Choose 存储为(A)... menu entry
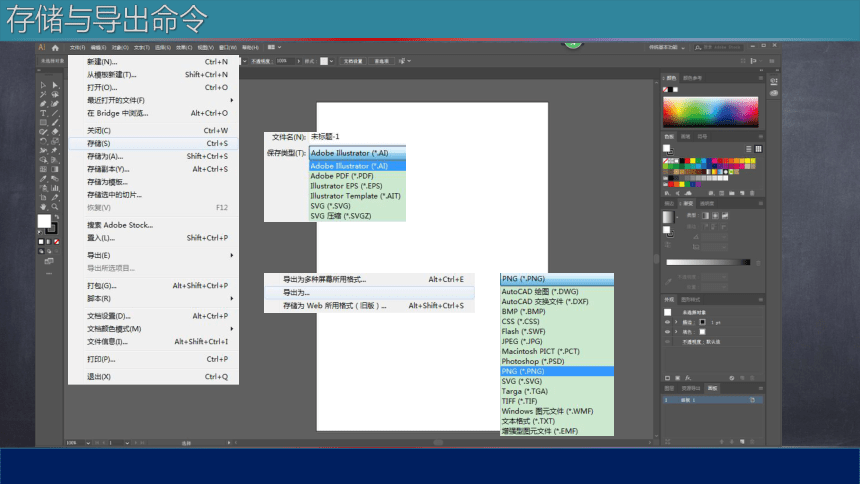This screenshot has height=484, width=860. tap(154, 156)
